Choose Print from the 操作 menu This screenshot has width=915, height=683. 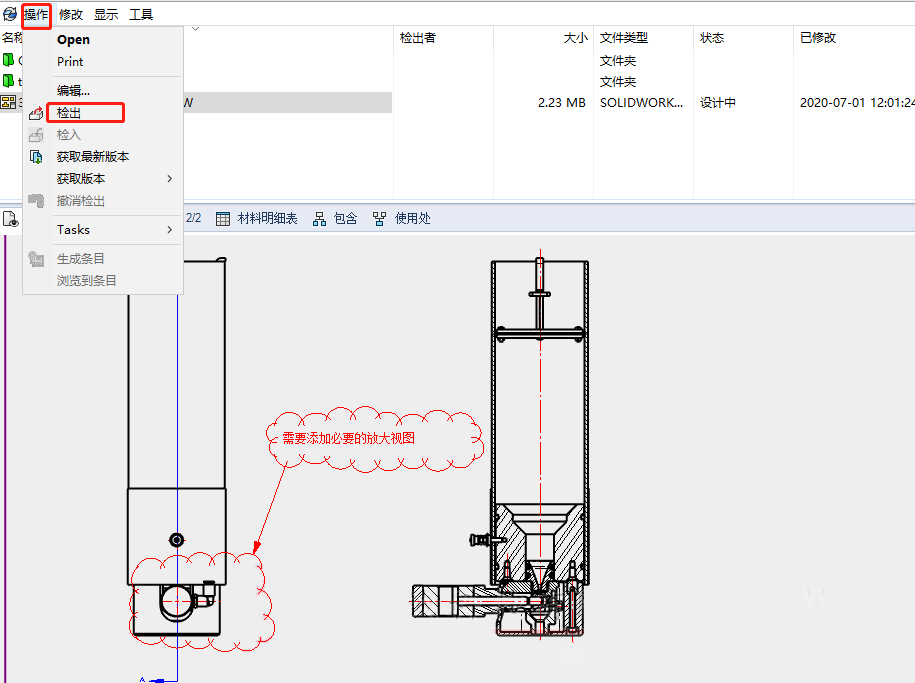70,62
